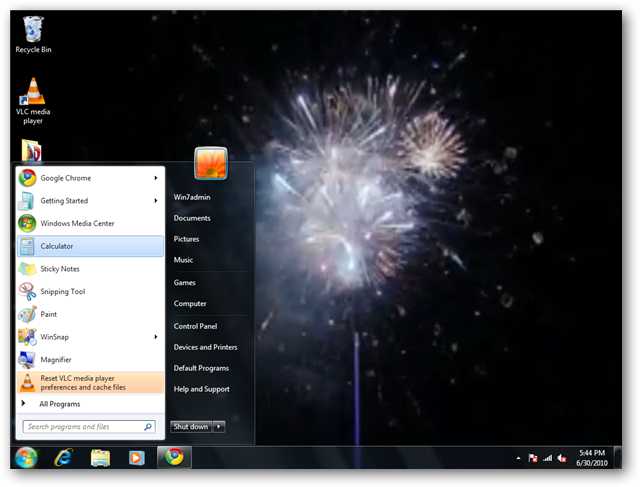Click the WinSnap icon
The width and height of the screenshot is (640, 487).
(27, 337)
